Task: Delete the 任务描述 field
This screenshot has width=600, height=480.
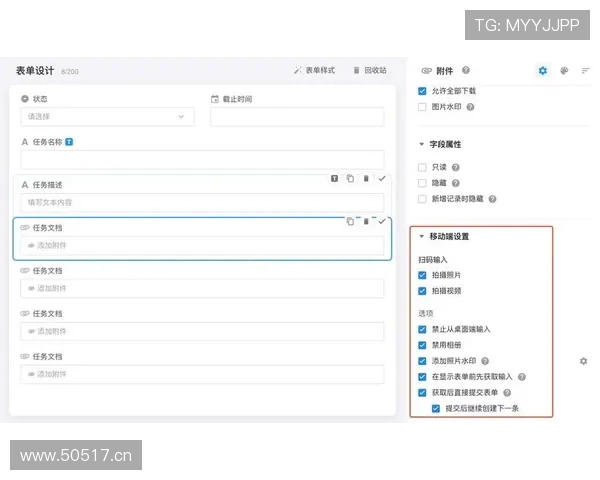Action: click(x=366, y=178)
